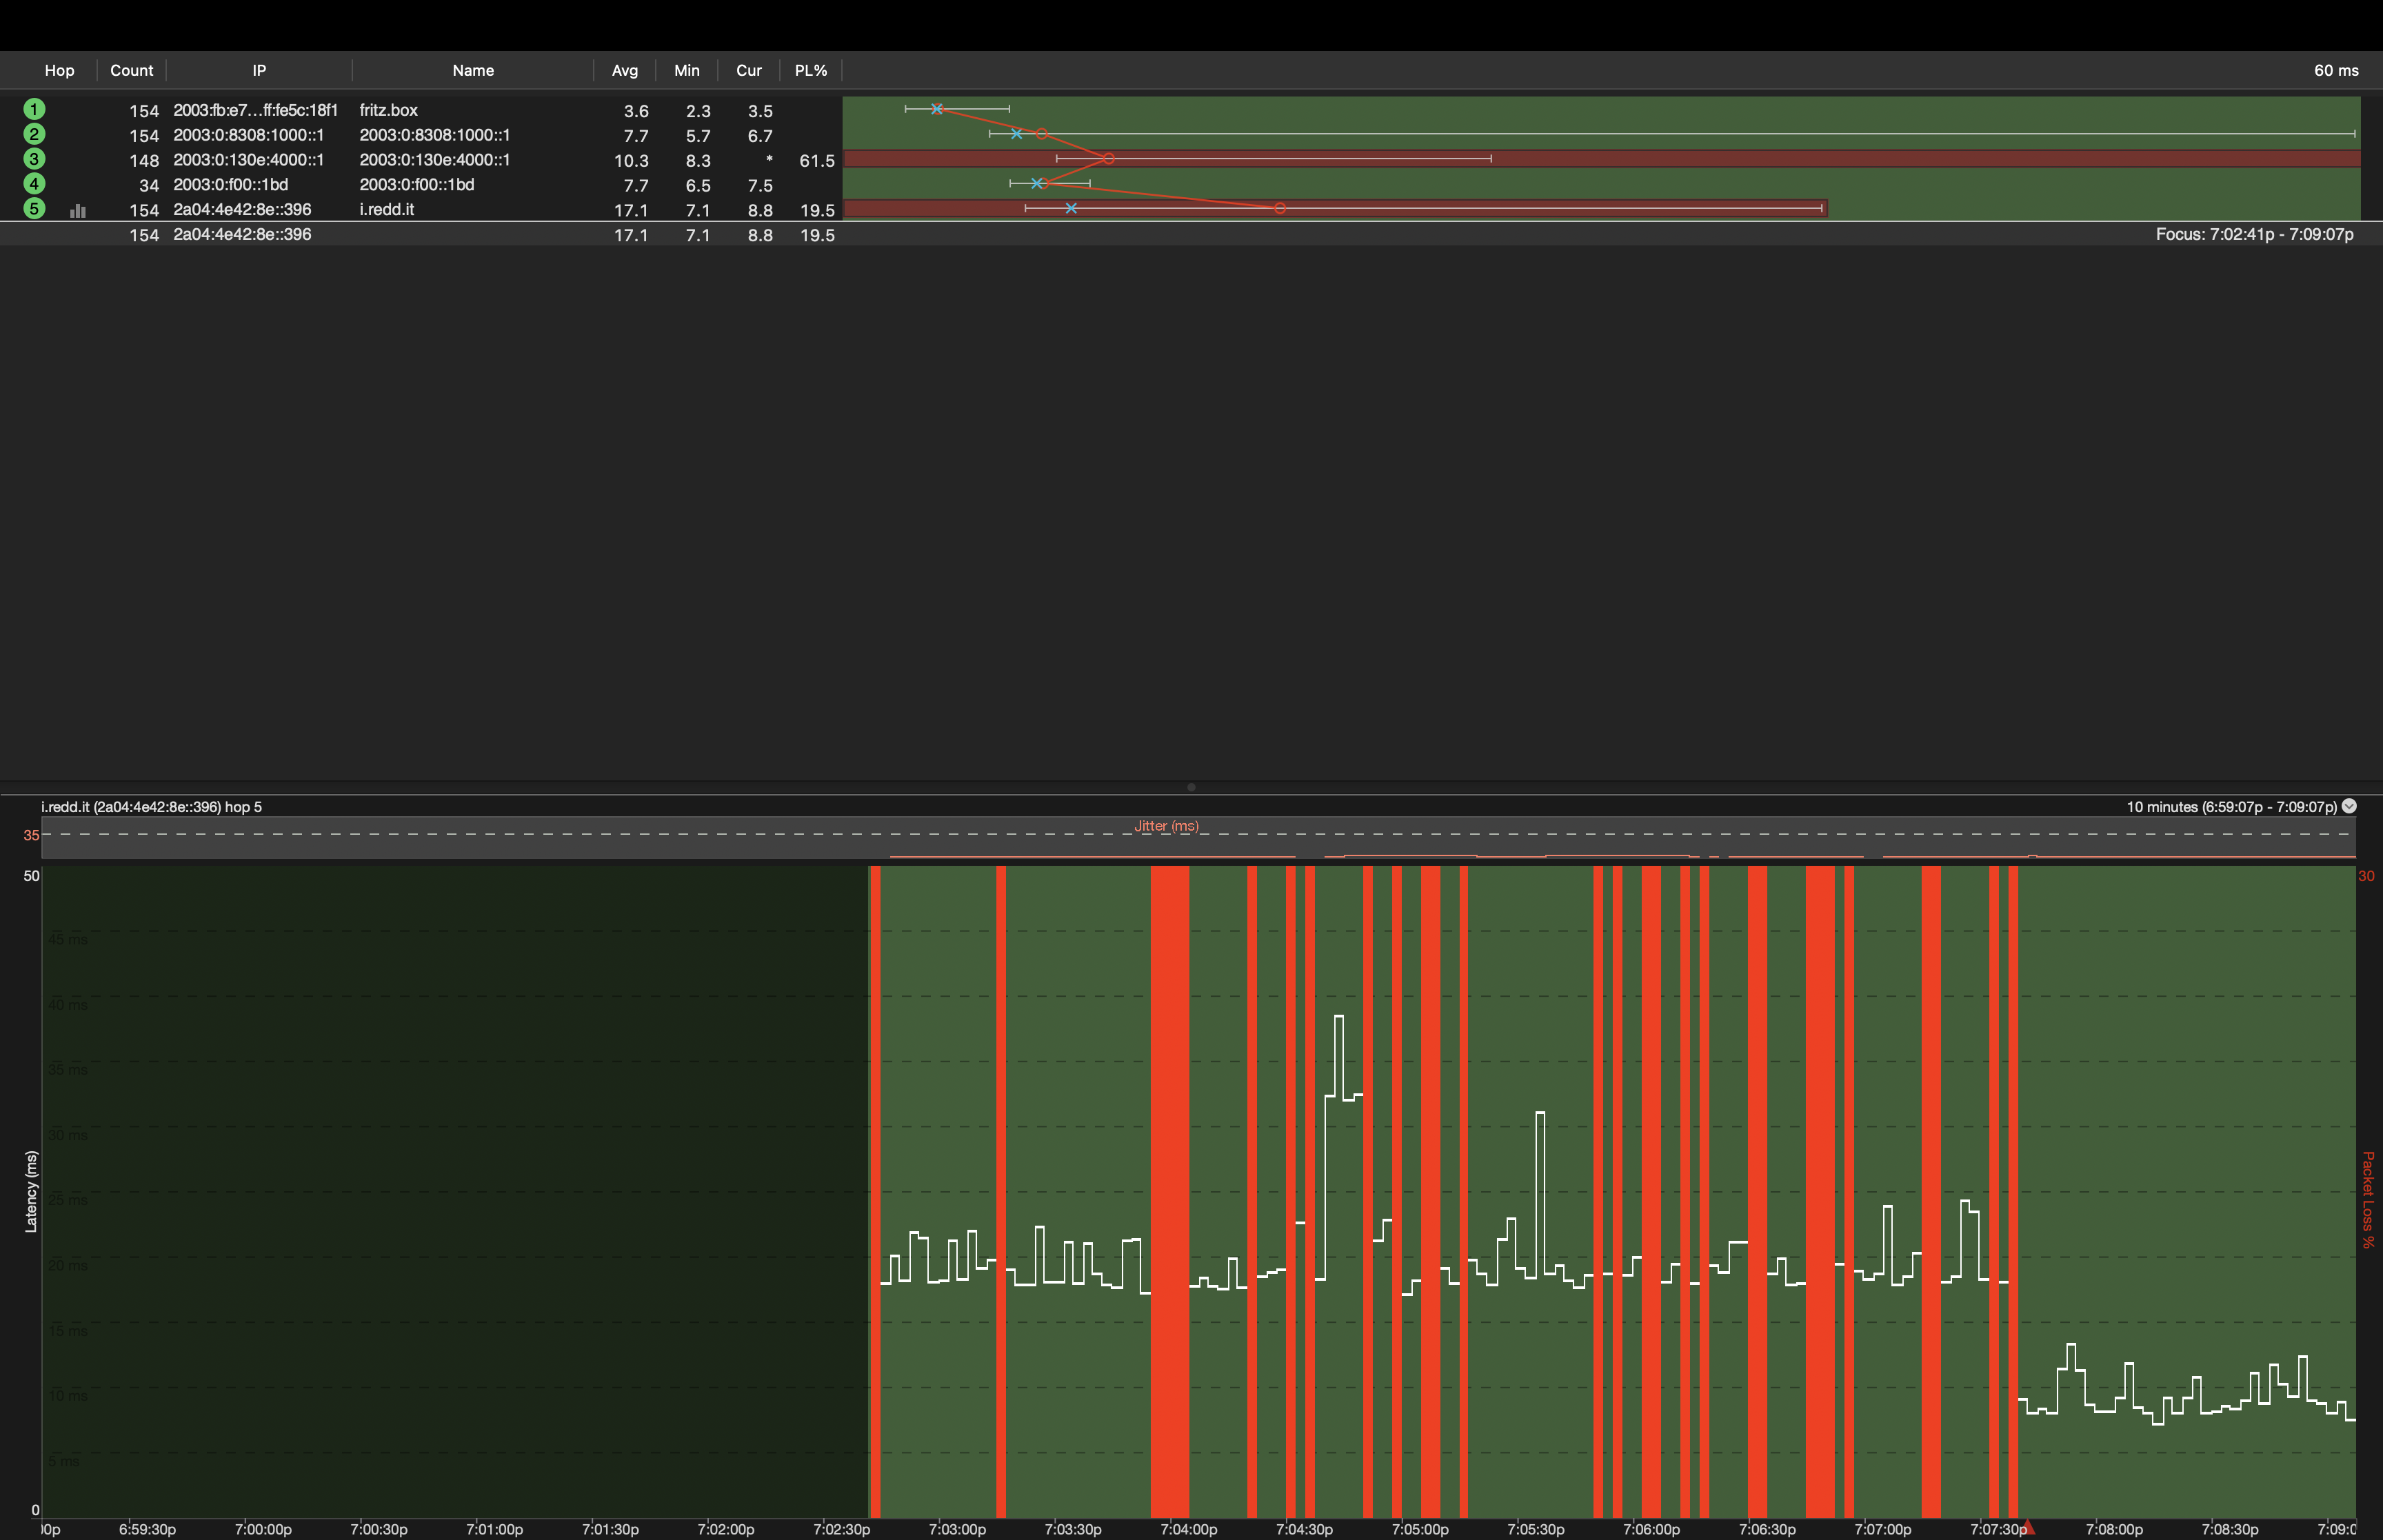Click the Name column header
This screenshot has width=2383, height=1540.
tap(473, 70)
